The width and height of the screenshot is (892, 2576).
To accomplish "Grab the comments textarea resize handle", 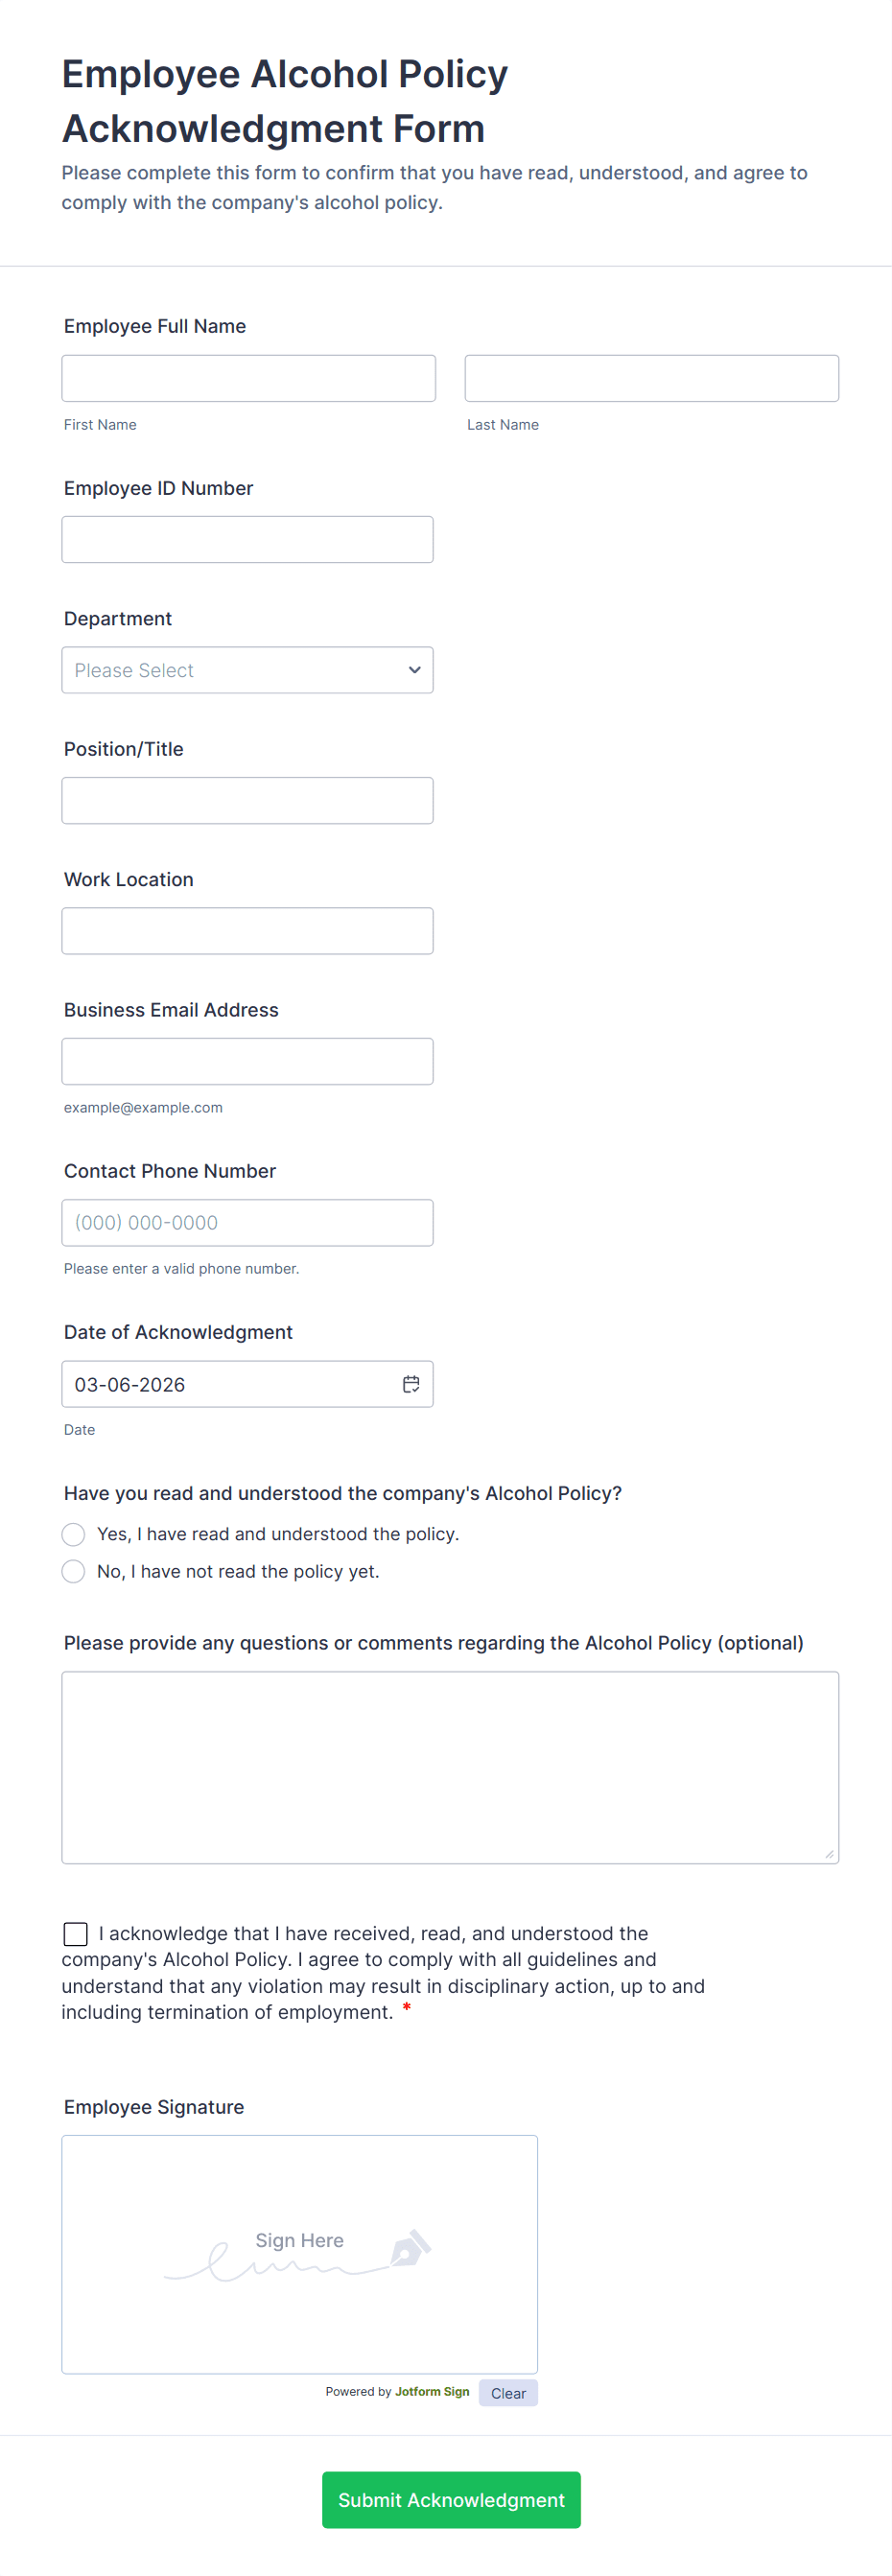I will tap(829, 1854).
